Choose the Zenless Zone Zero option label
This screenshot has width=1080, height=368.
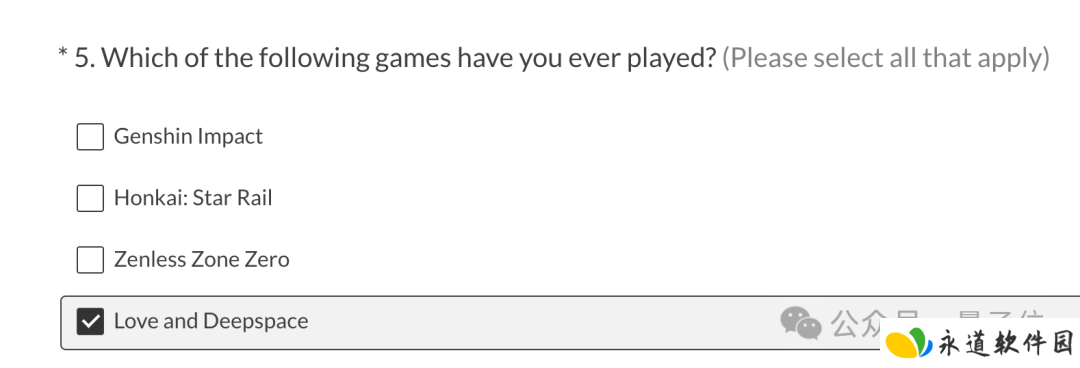coord(201,260)
